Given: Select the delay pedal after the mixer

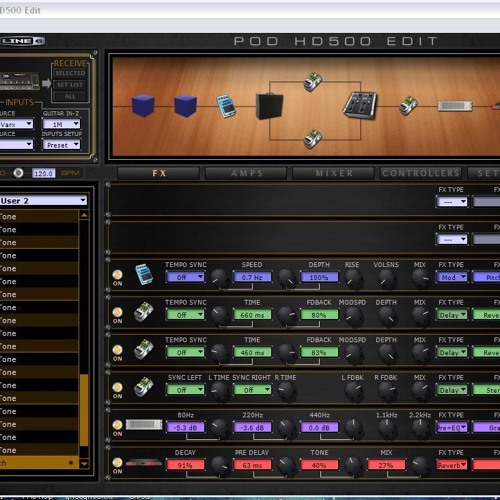Looking at the screenshot, I should [408, 105].
